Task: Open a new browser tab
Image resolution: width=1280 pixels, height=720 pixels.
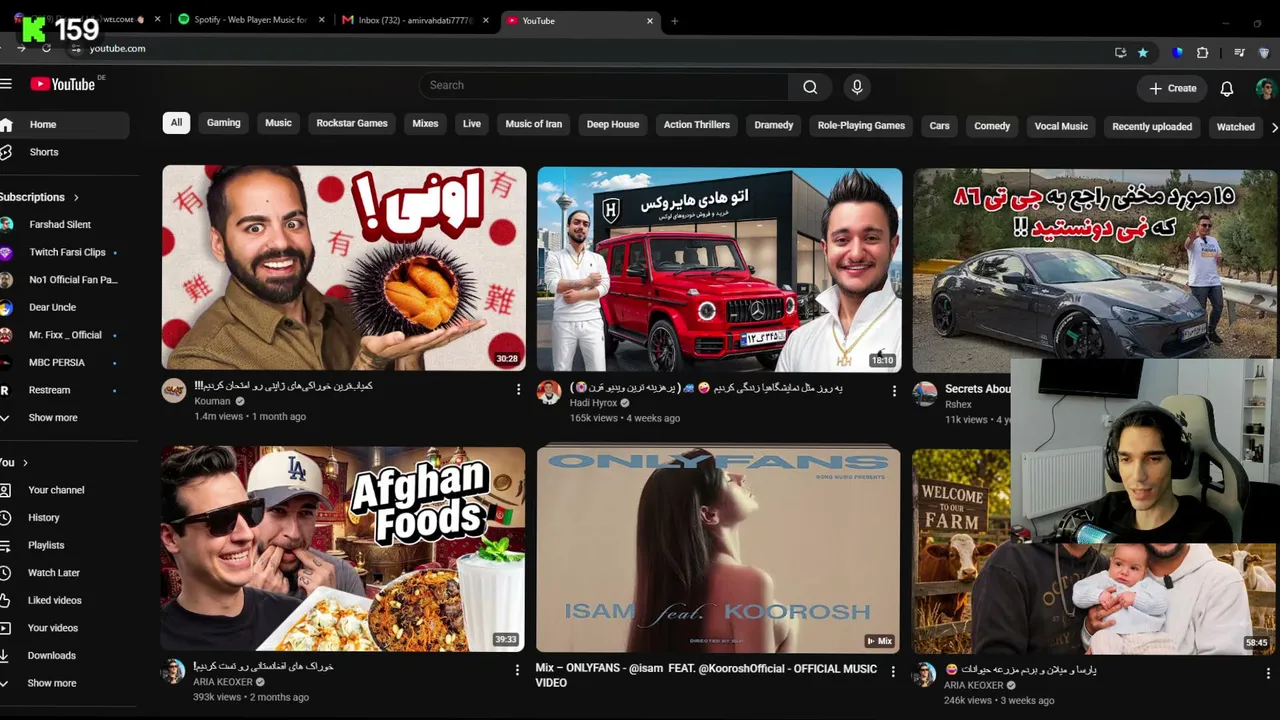Action: coord(674,21)
